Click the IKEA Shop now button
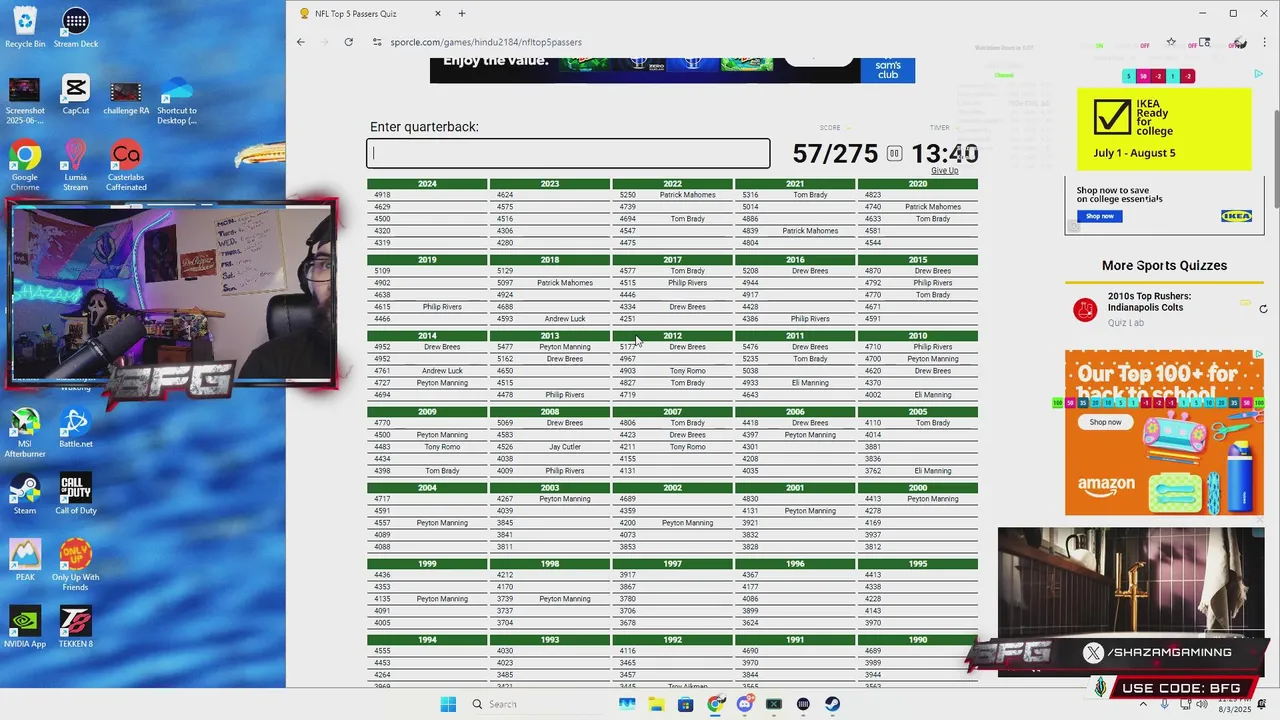The height and width of the screenshot is (720, 1280). tap(1099, 216)
